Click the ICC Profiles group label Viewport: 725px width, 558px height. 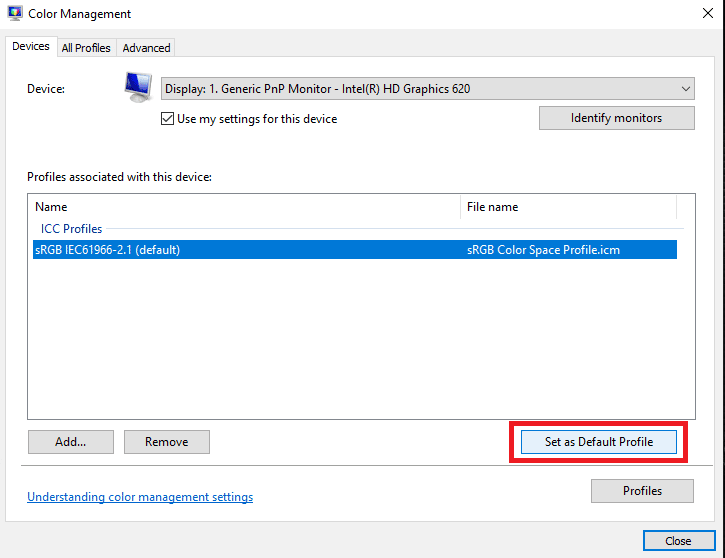[x=71, y=229]
